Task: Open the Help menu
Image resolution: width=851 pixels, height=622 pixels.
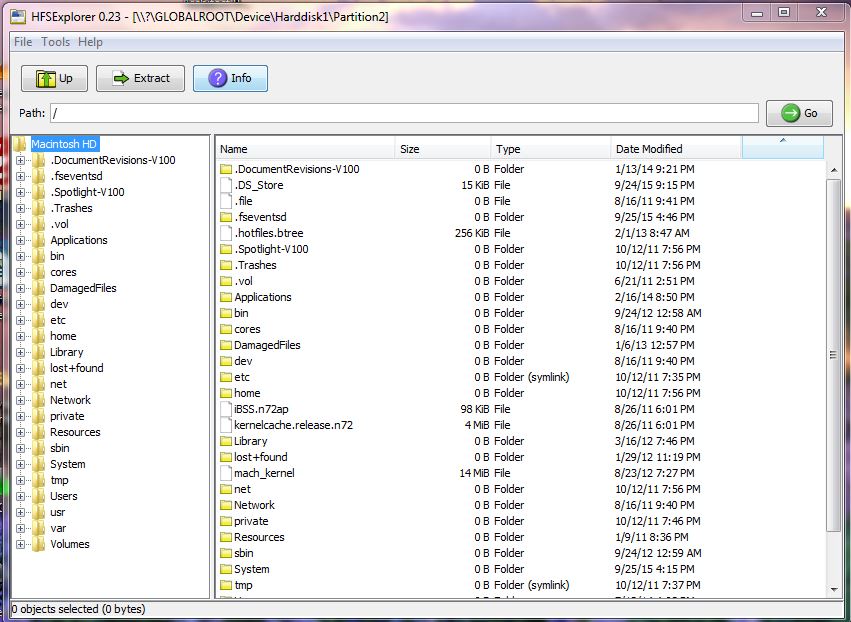Action: coord(90,42)
